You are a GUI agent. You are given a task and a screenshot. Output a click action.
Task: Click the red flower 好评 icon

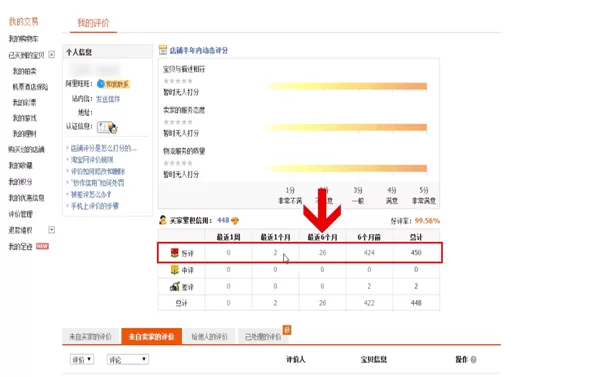[174, 252]
